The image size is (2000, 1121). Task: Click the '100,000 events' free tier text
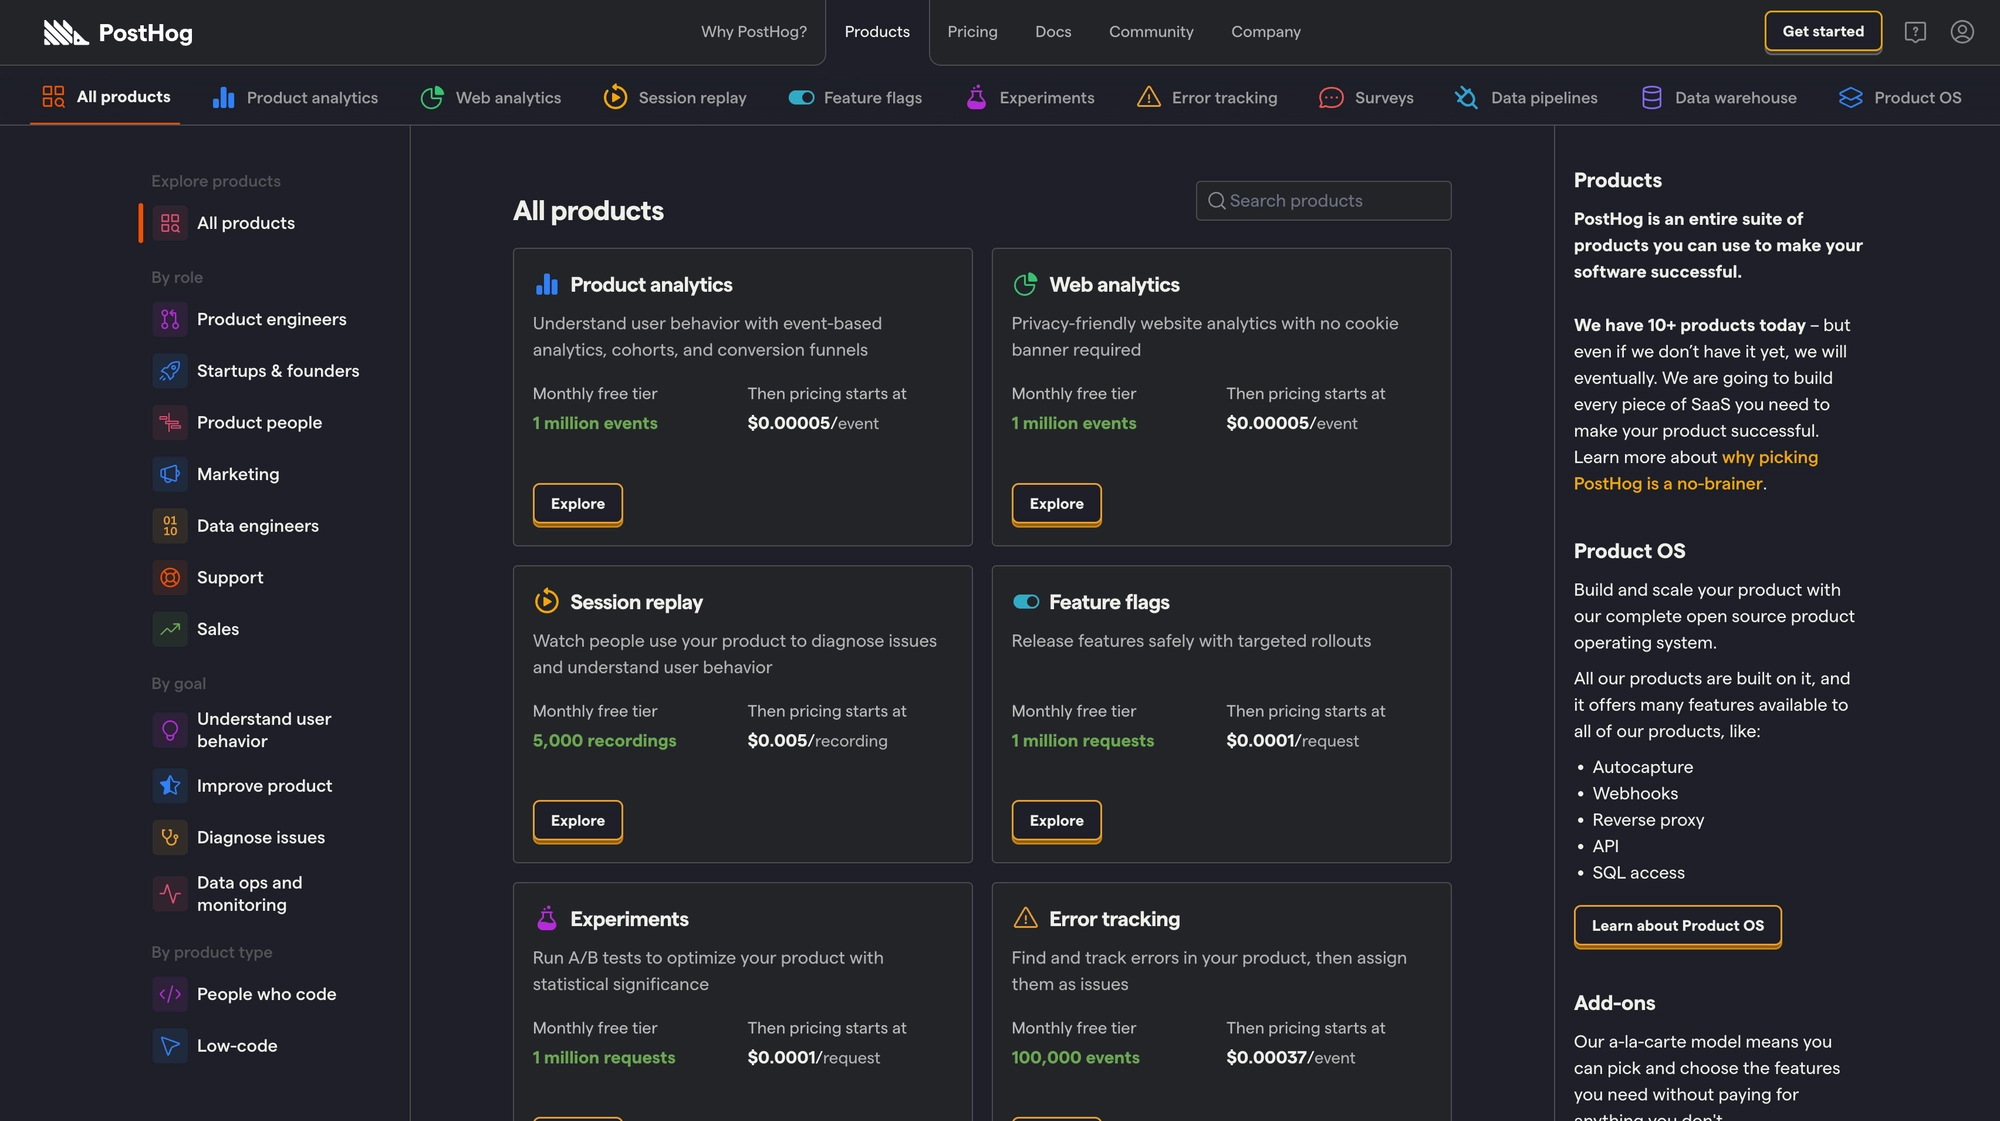pyautogui.click(x=1075, y=1058)
